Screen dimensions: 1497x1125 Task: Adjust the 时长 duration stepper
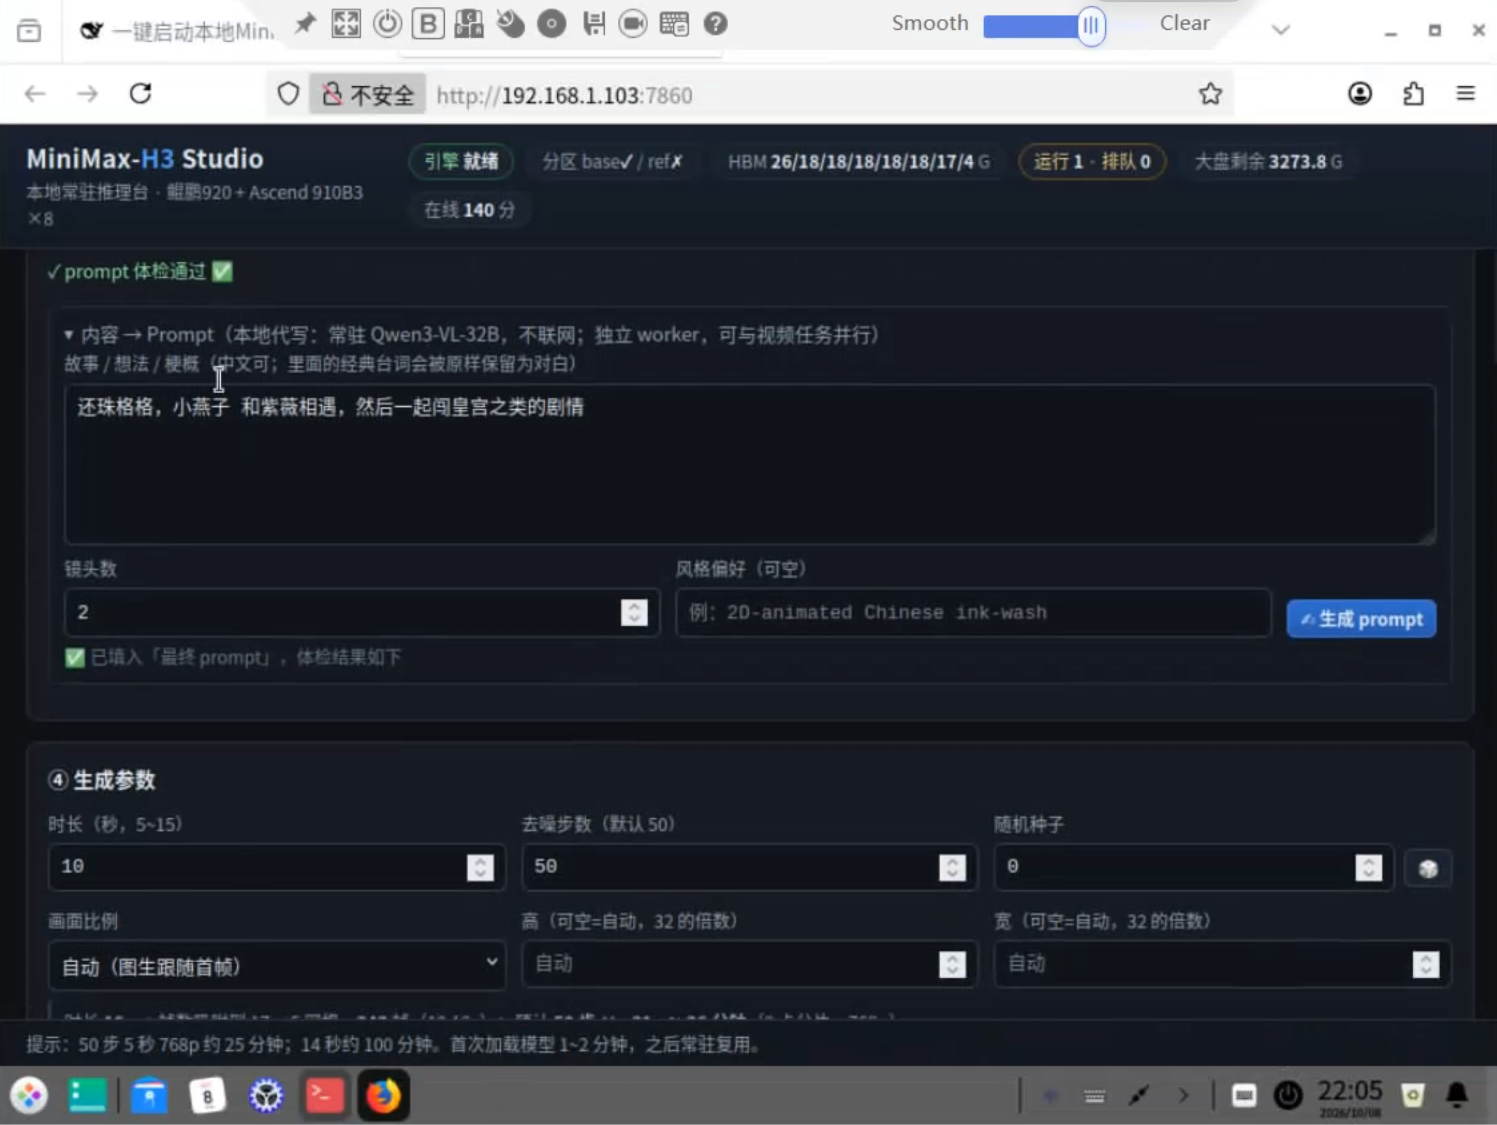[480, 867]
